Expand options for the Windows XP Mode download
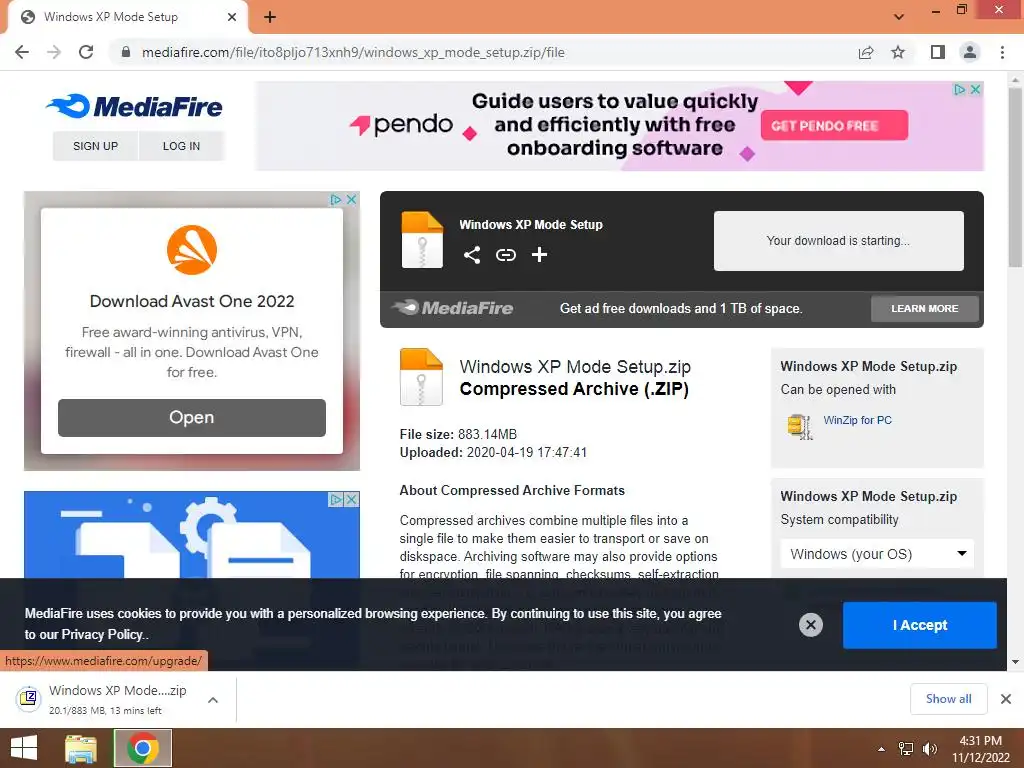1024x768 pixels. pyautogui.click(x=213, y=699)
